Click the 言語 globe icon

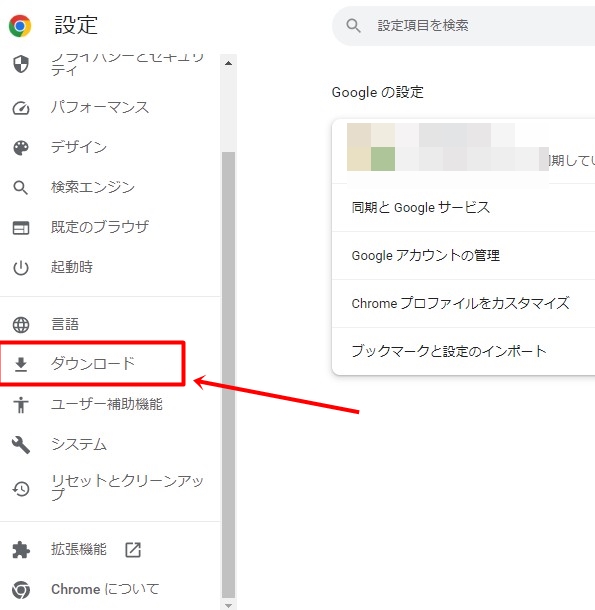(x=21, y=324)
